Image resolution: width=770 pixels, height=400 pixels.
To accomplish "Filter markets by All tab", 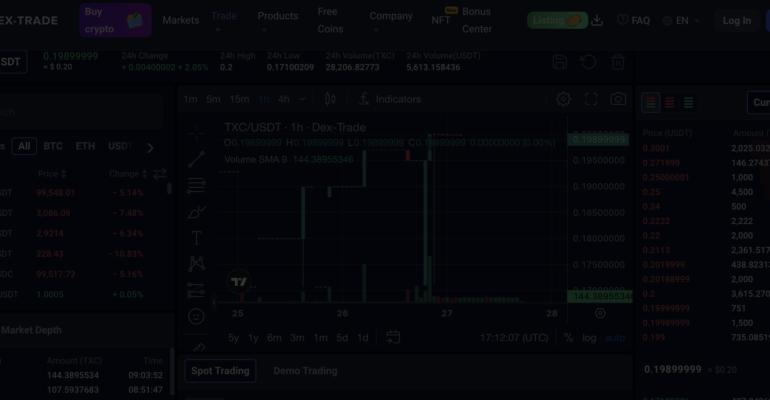I will point(24,146).
